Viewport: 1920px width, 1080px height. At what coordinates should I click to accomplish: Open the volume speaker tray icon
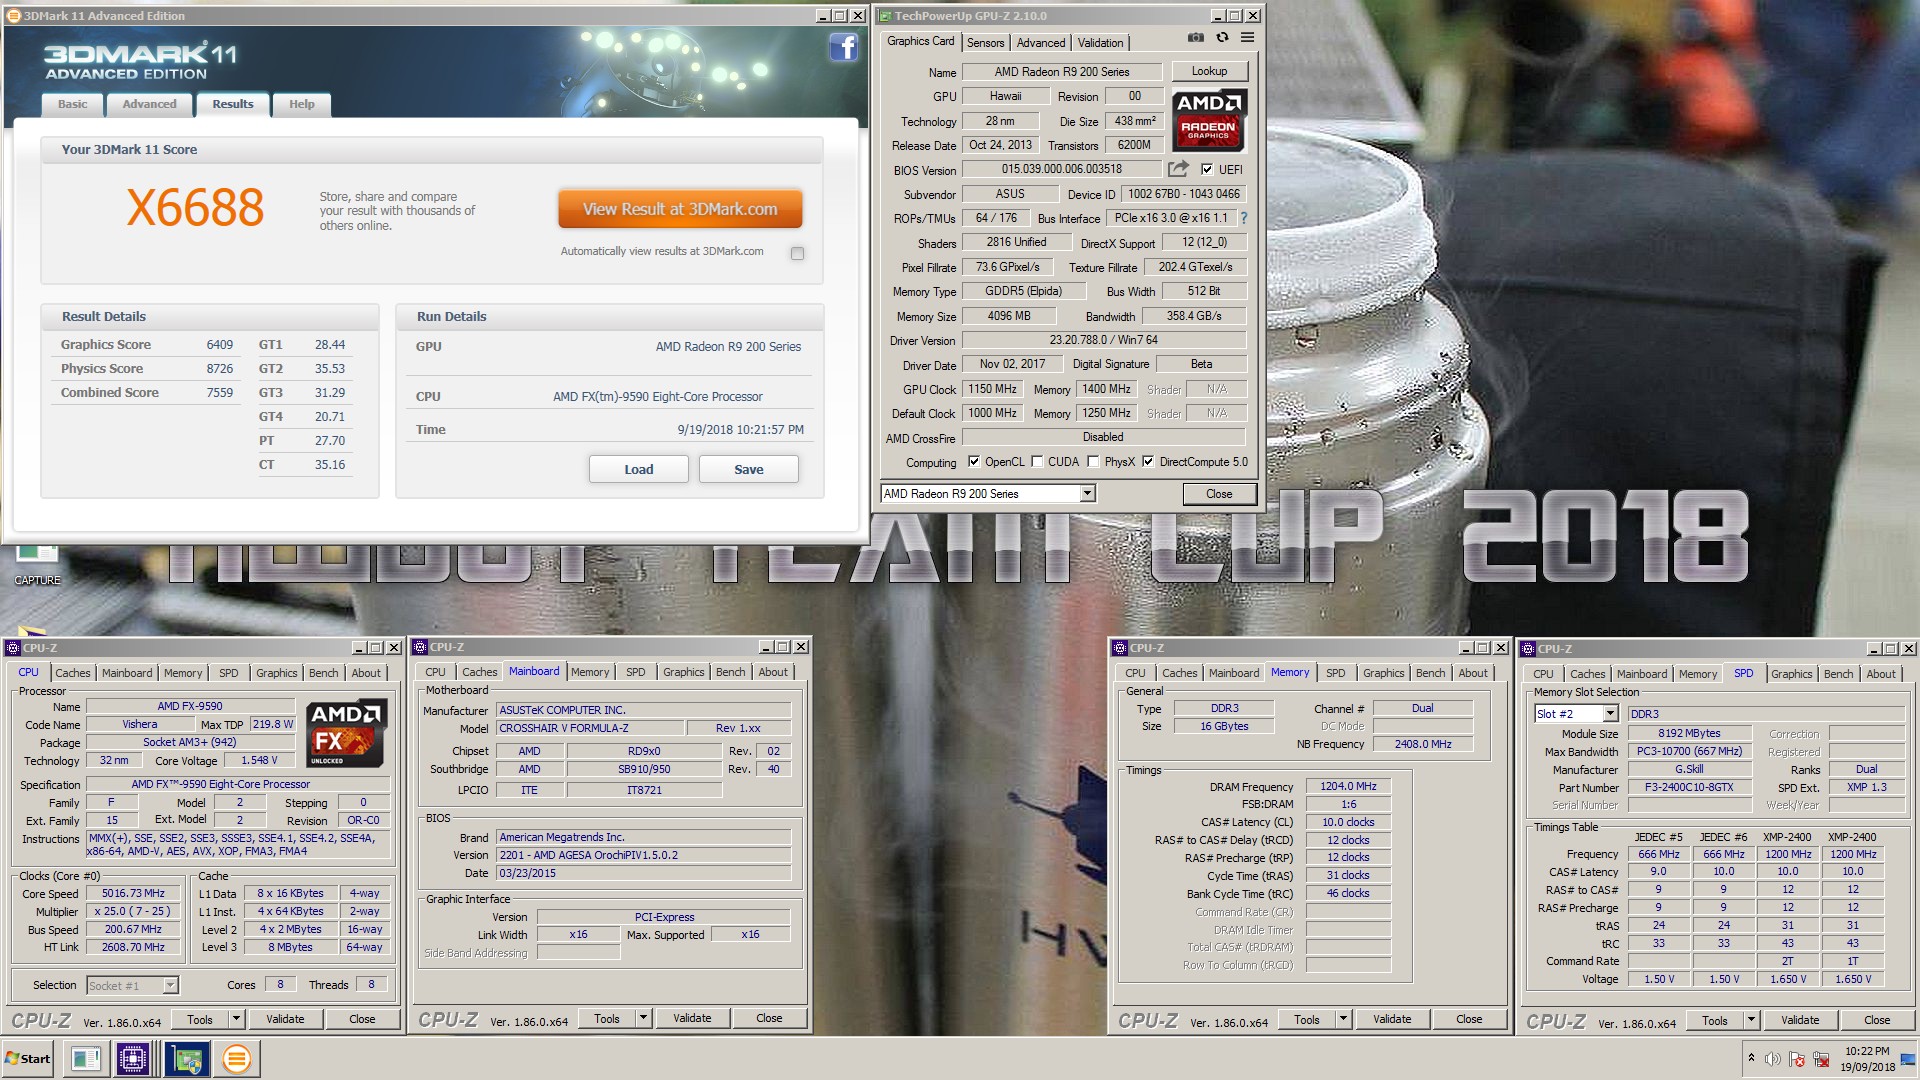[x=1772, y=1059]
